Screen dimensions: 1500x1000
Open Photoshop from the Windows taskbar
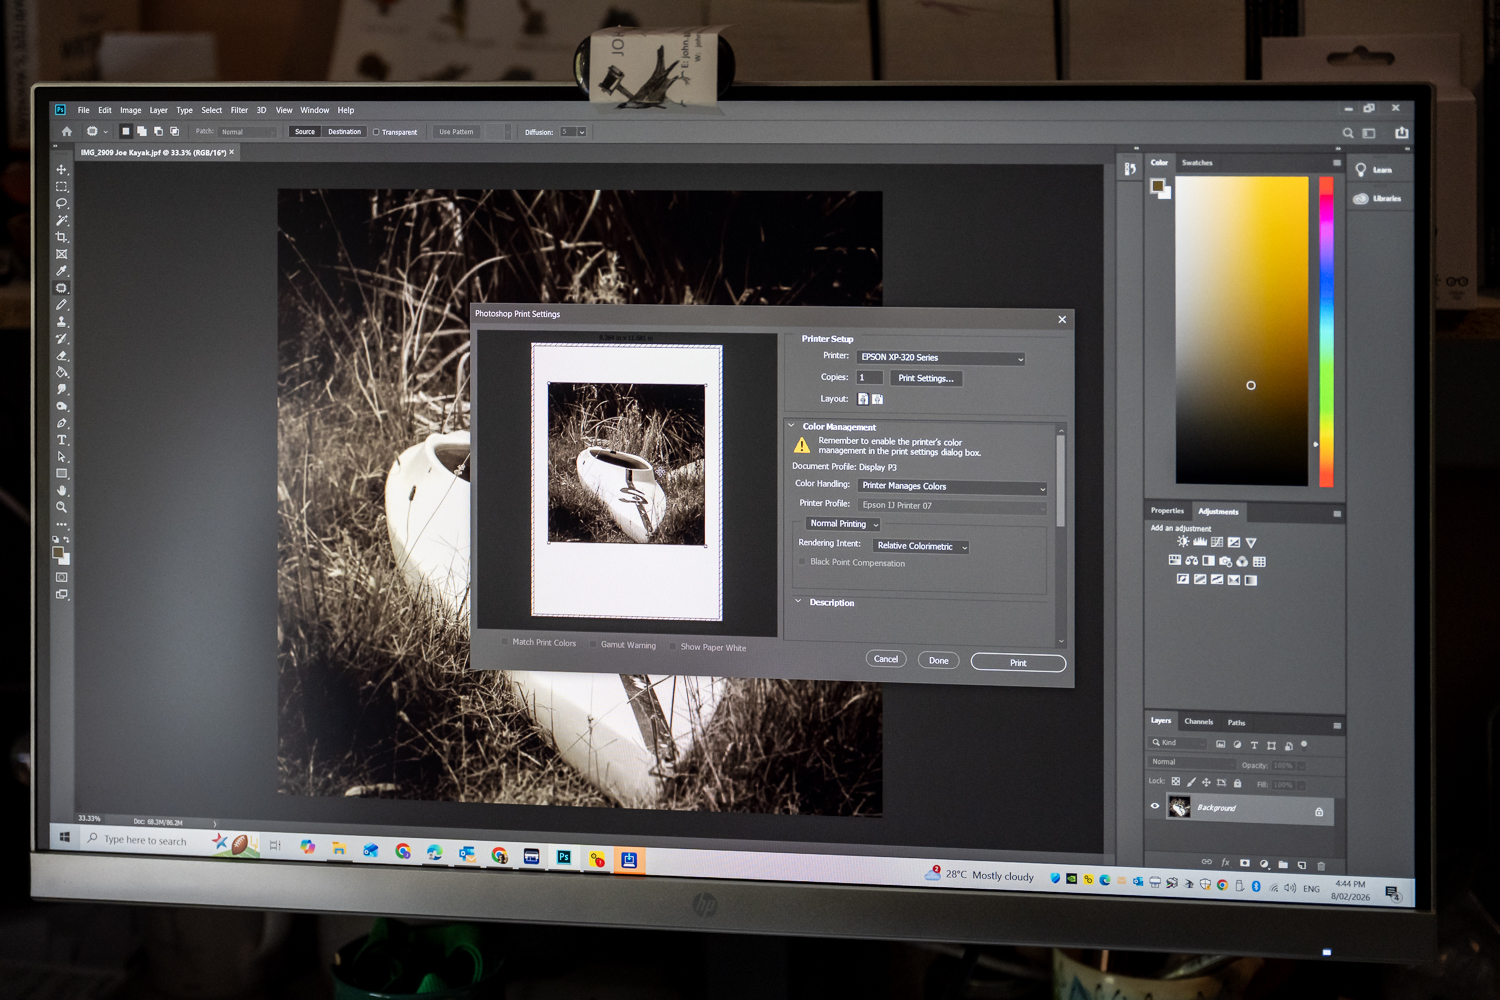click(564, 857)
